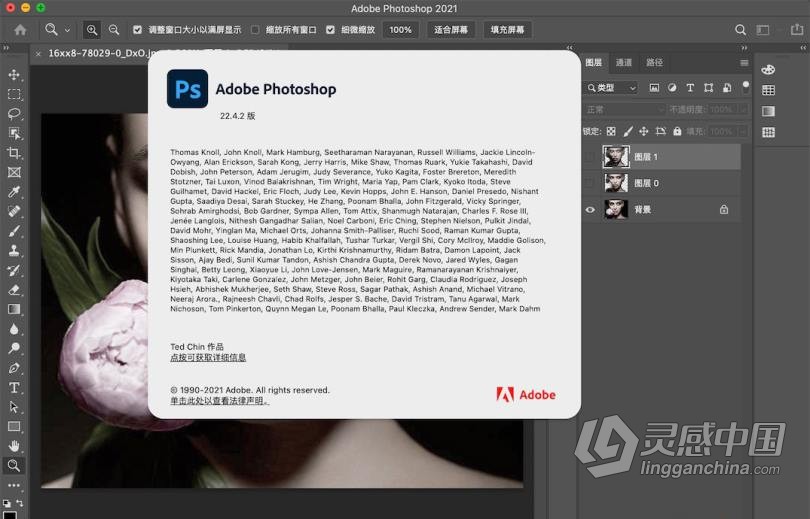This screenshot has width=810, height=519.
Task: Select the Object Selection tool
Action: pyautogui.click(x=14, y=134)
